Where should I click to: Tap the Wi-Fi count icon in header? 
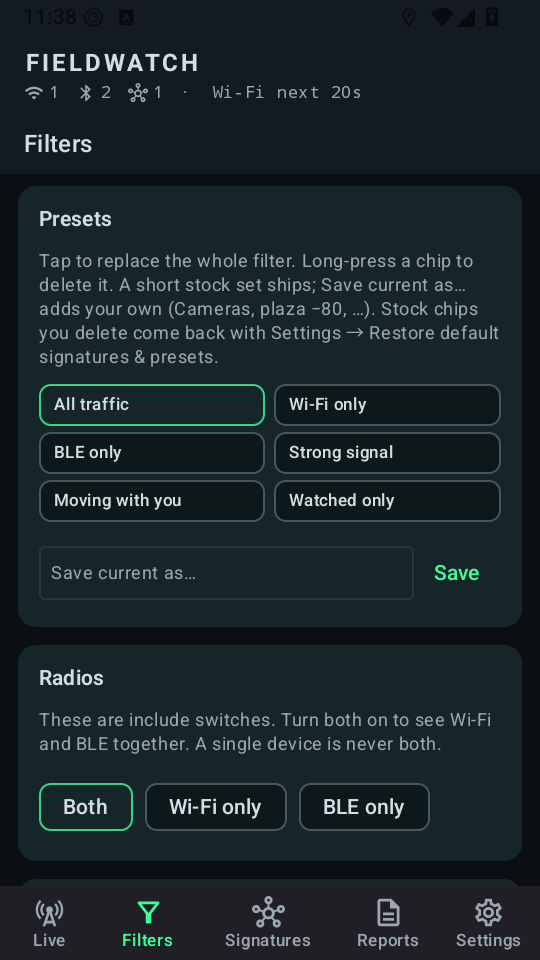tap(34, 92)
